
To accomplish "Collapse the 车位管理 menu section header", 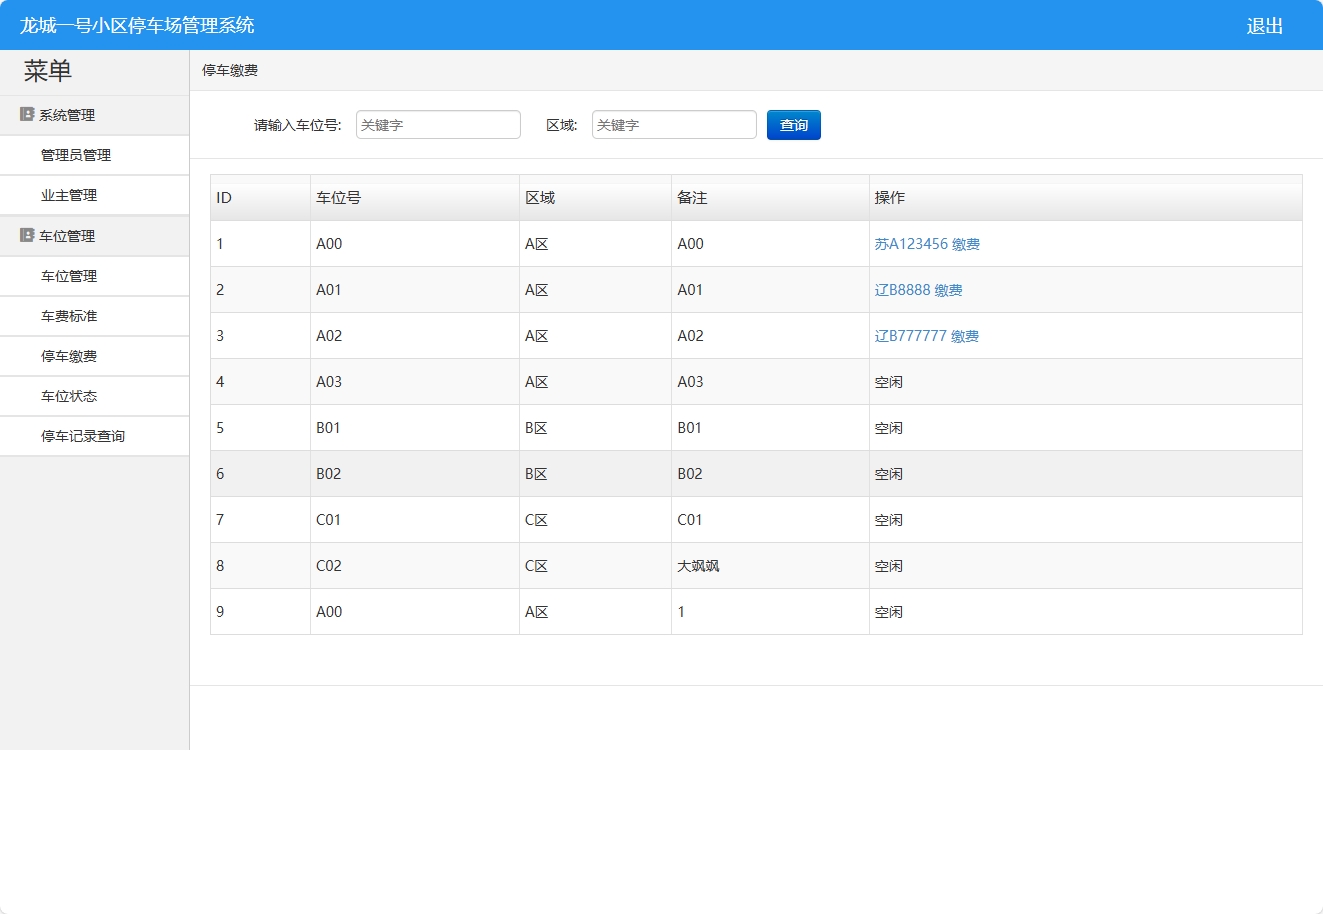I will click(67, 237).
